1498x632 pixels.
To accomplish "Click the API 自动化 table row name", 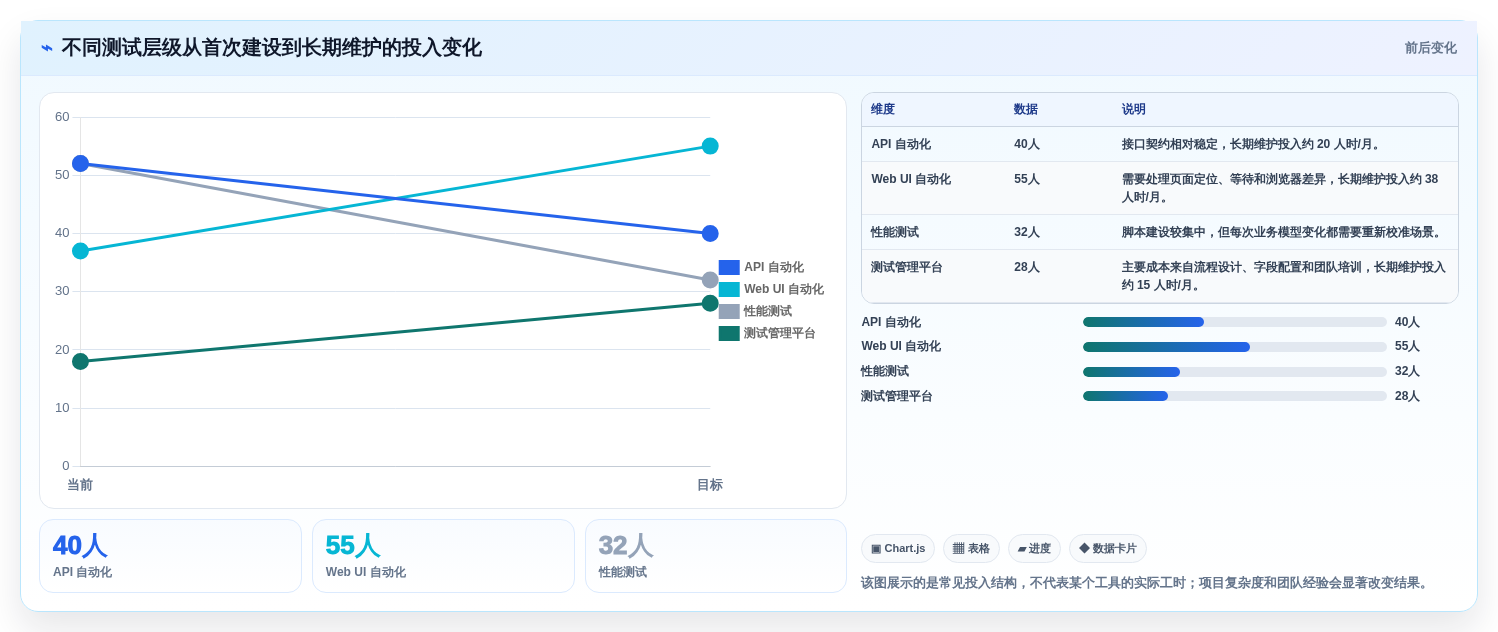I will pyautogui.click(x=901, y=144).
